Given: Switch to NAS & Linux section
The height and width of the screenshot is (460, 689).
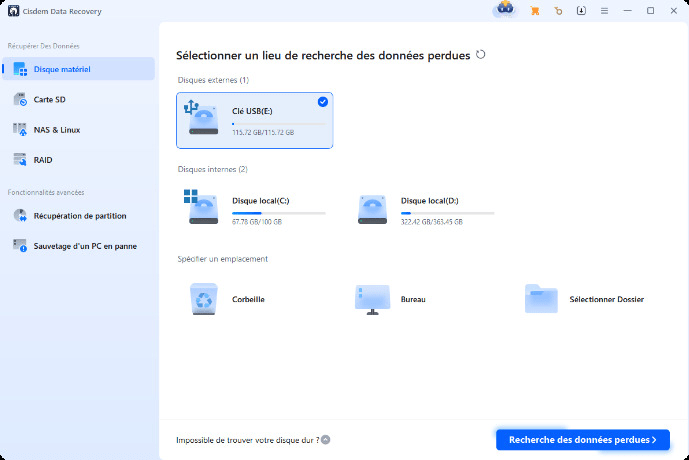Looking at the screenshot, I should 55,129.
